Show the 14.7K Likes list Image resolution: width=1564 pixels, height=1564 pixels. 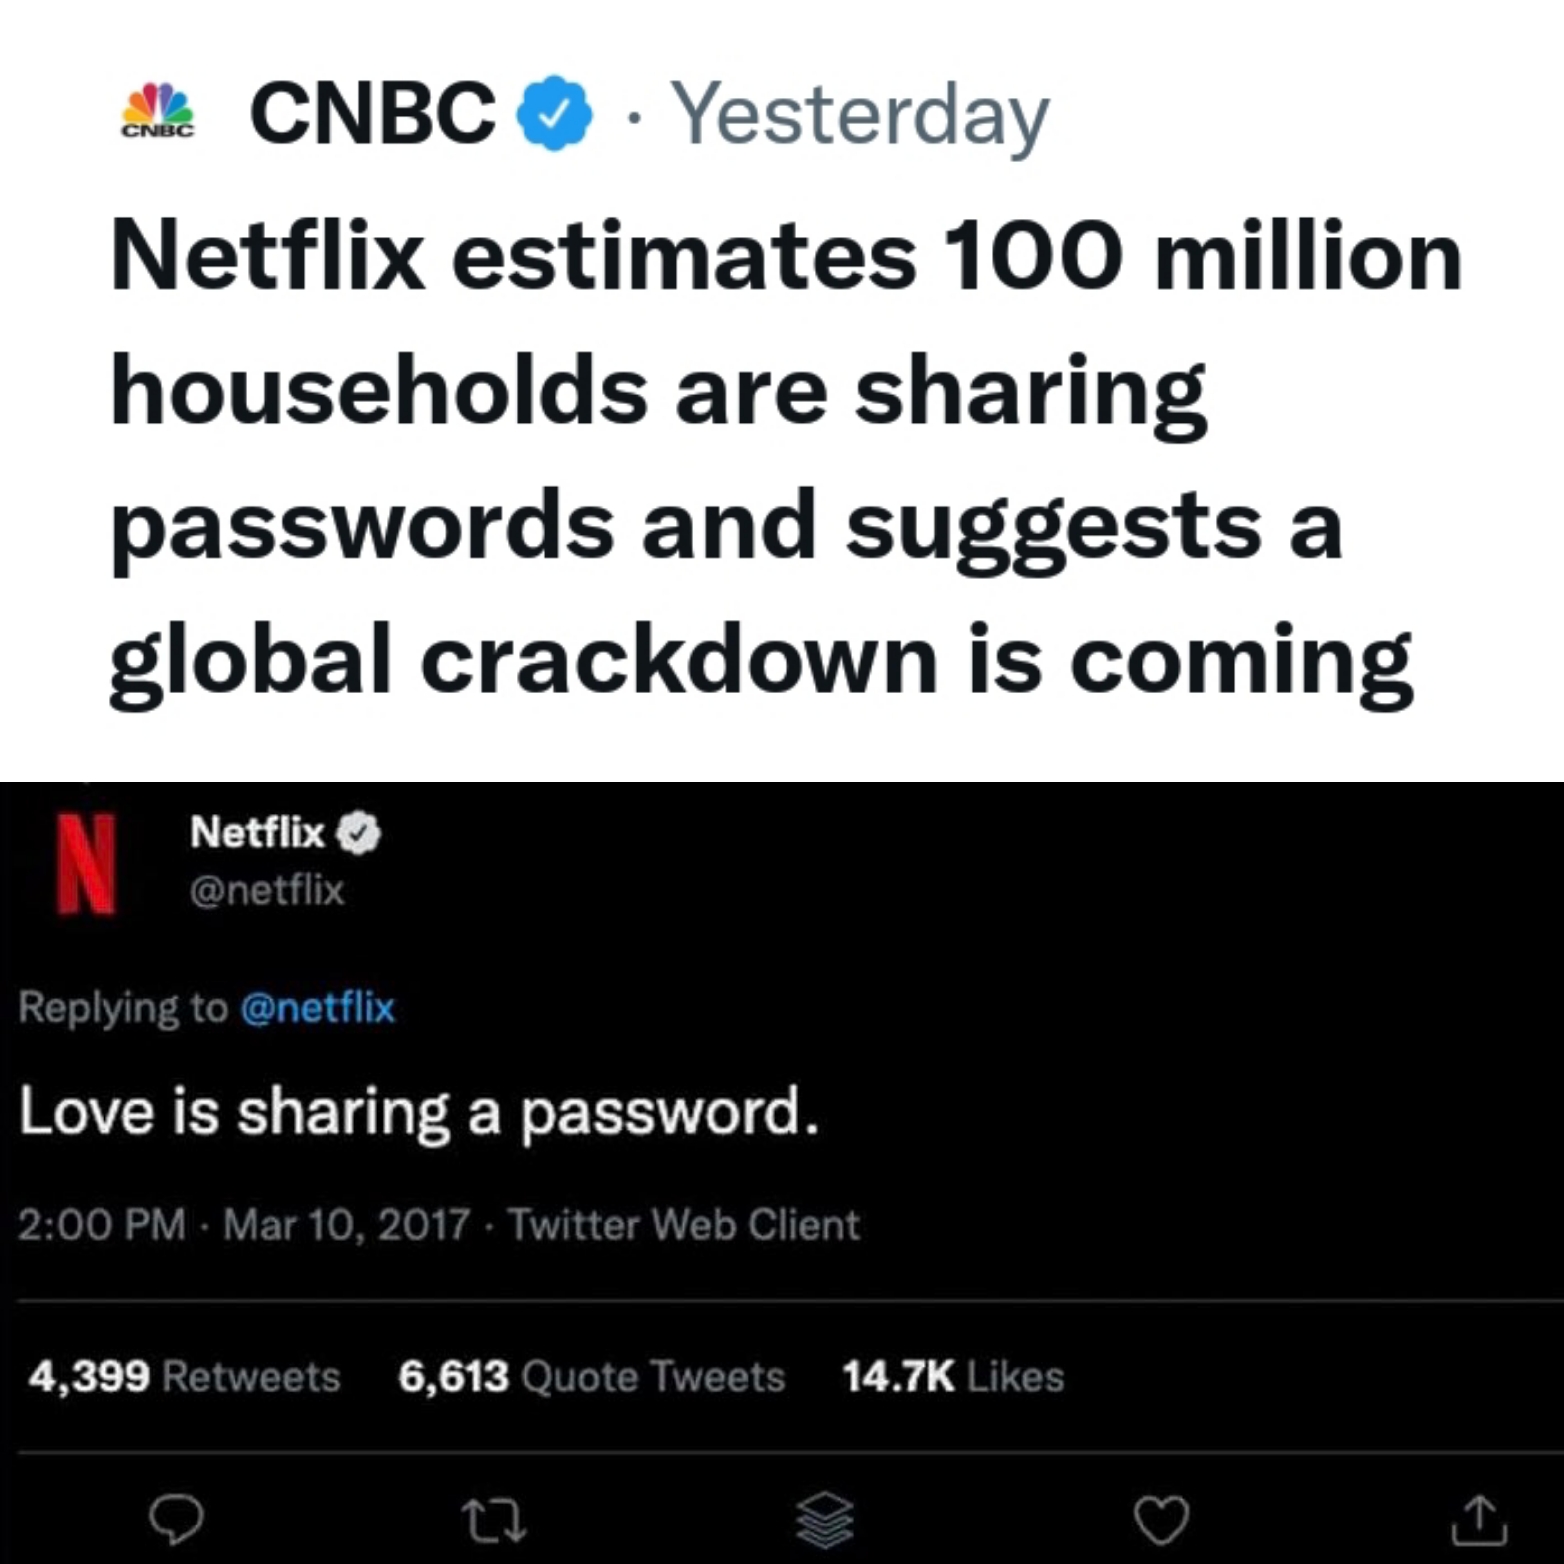pos(952,1377)
